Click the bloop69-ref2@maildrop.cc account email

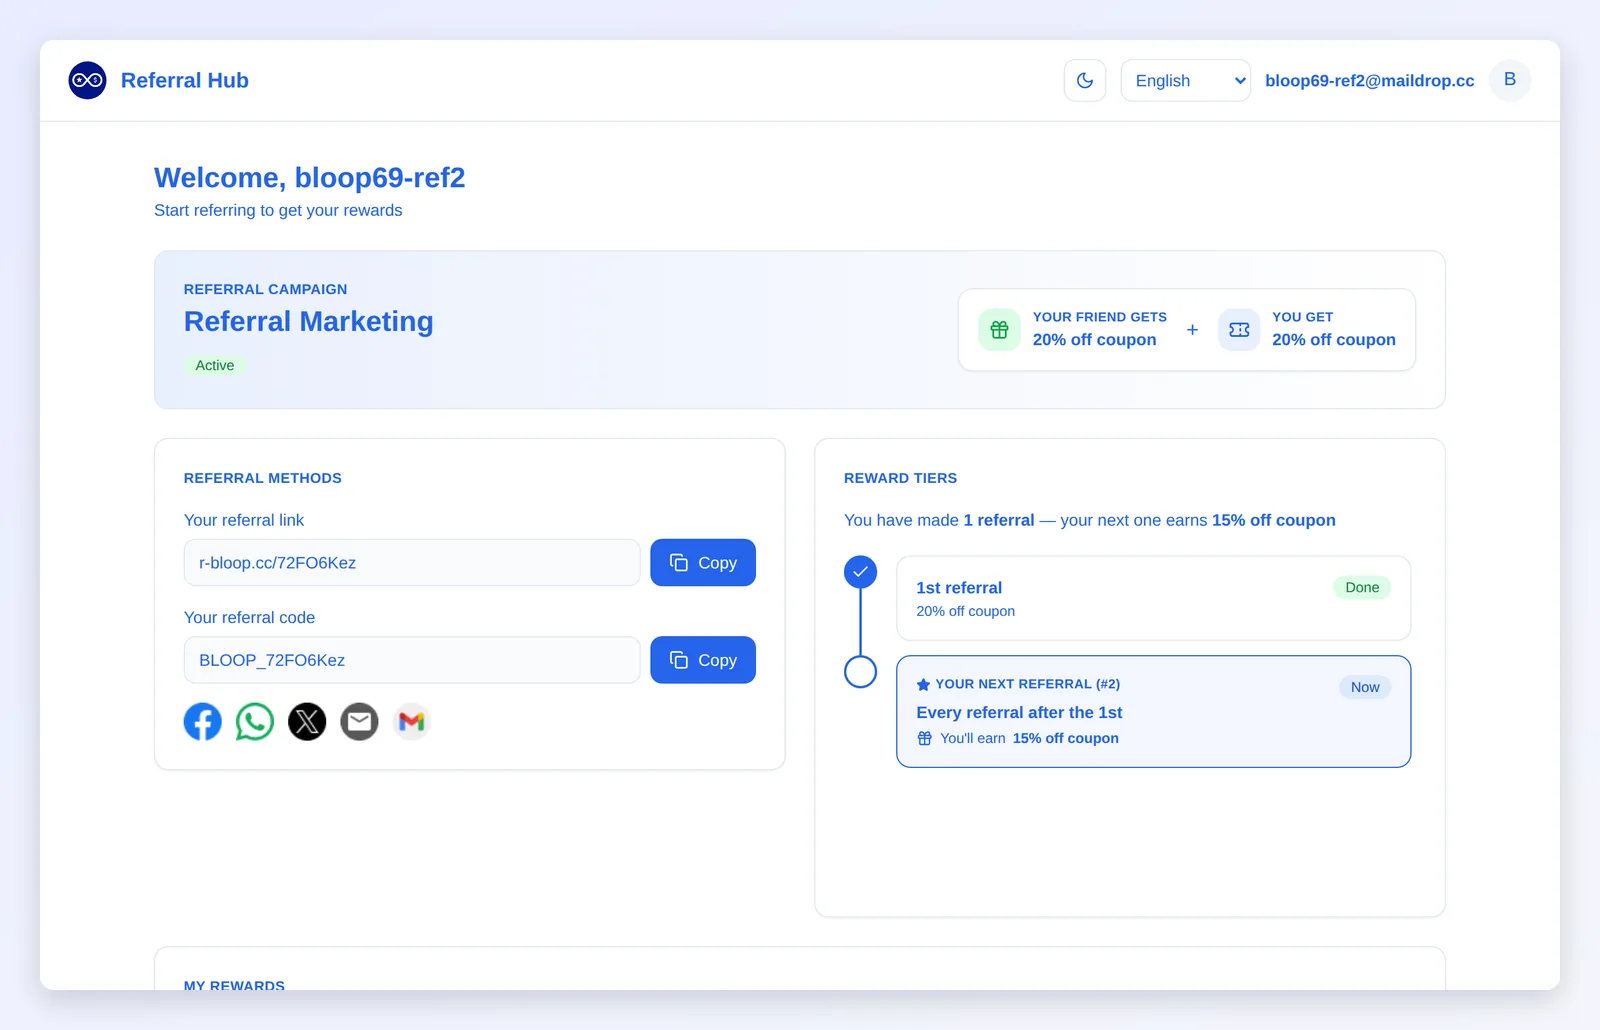[x=1369, y=80]
